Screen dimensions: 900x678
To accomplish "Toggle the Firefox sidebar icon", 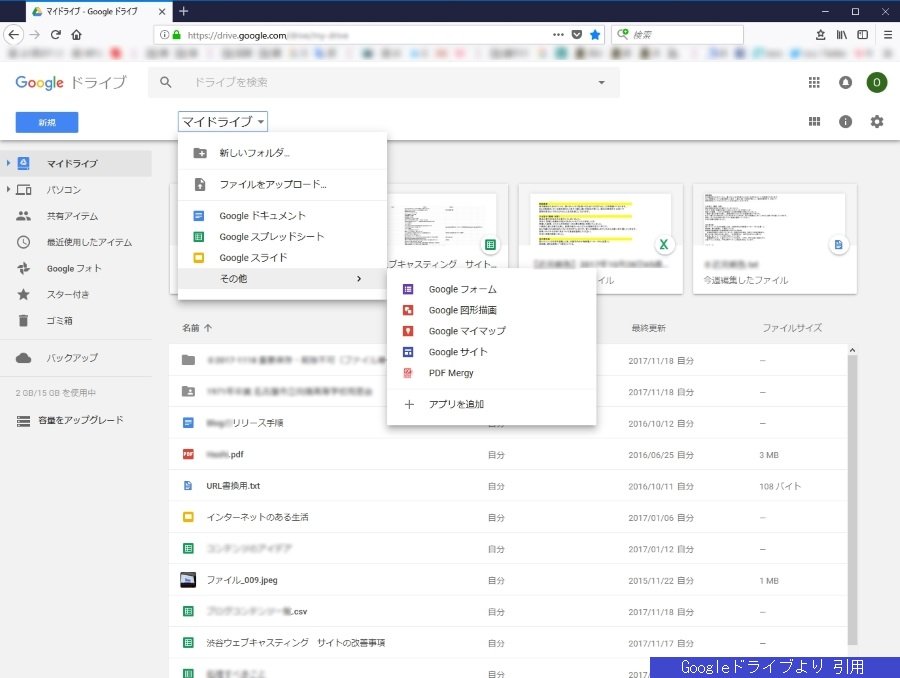I will [x=862, y=34].
